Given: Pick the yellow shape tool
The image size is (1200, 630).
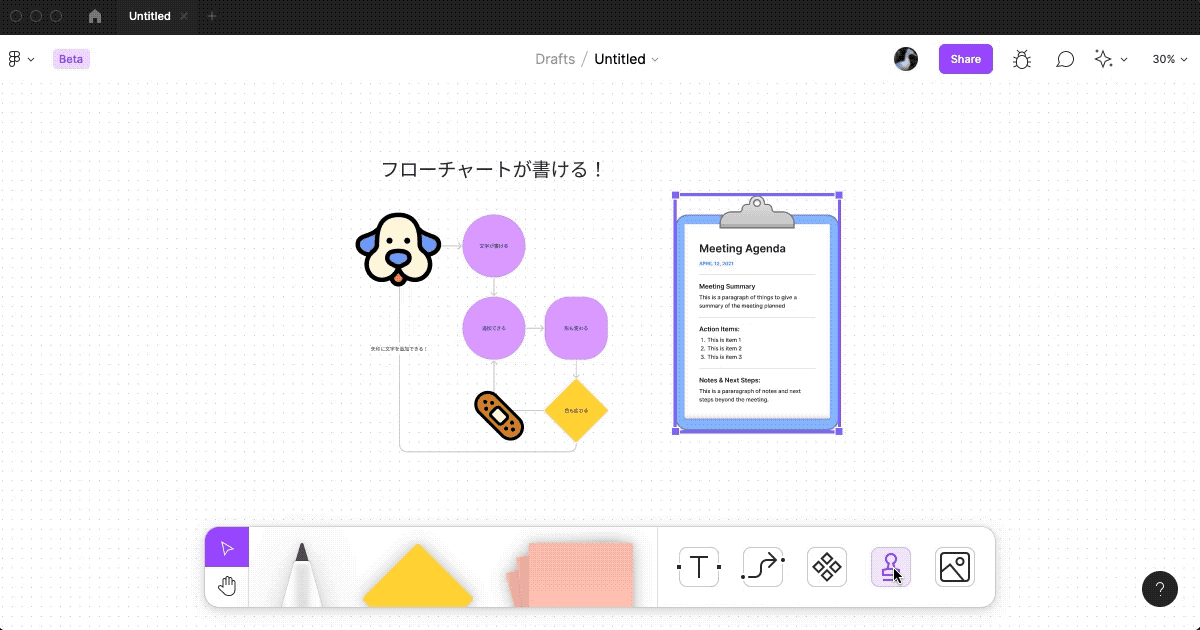Looking at the screenshot, I should click(x=417, y=578).
